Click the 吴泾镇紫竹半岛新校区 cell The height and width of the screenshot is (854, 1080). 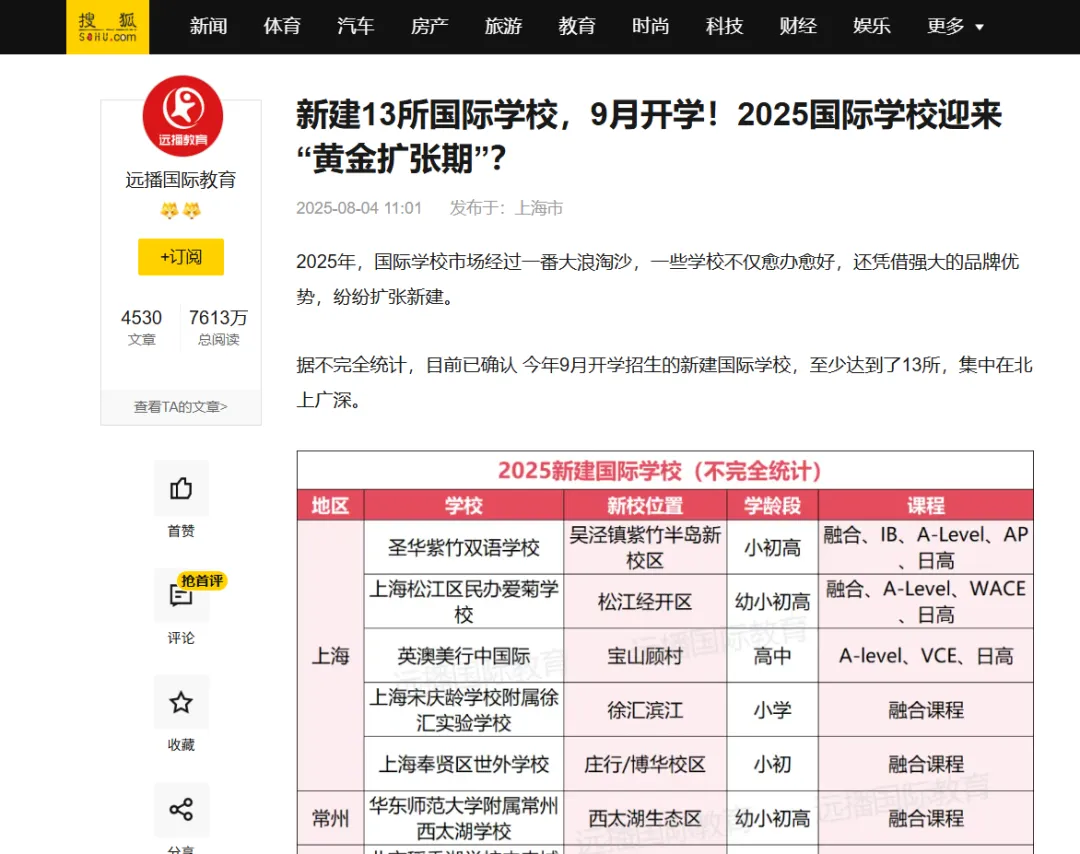tap(645, 548)
